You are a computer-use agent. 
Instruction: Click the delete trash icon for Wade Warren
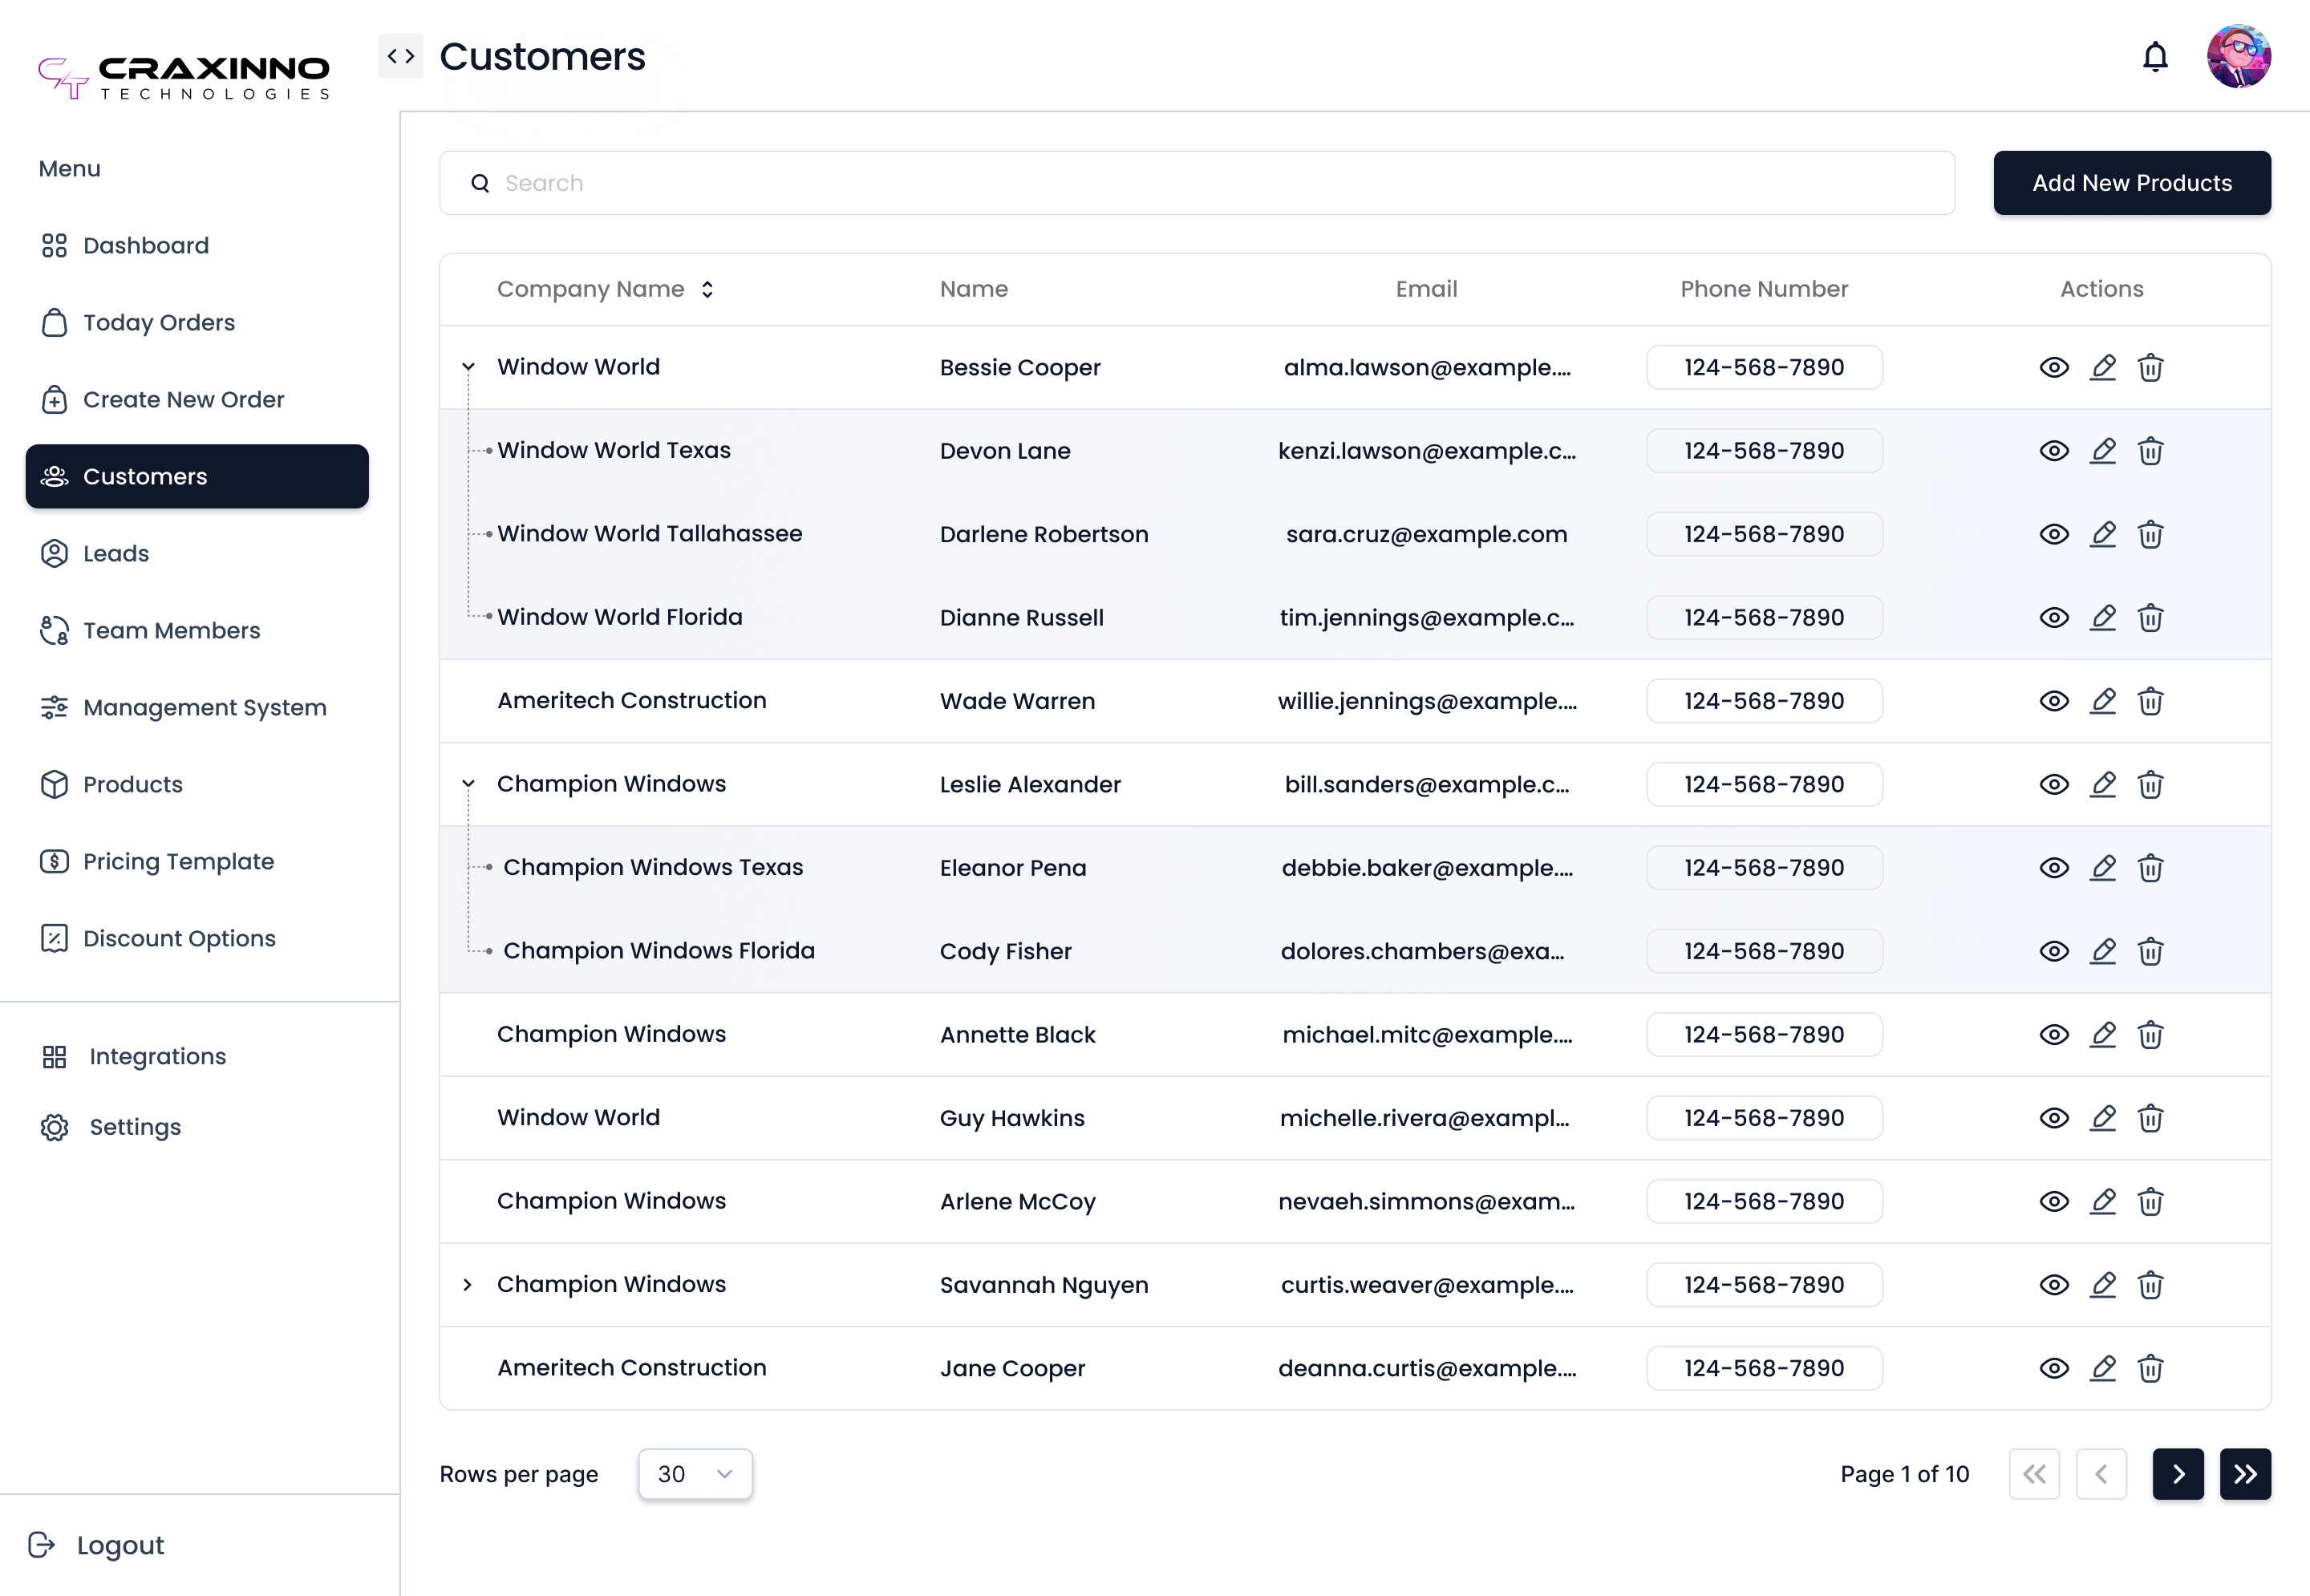coord(2151,701)
